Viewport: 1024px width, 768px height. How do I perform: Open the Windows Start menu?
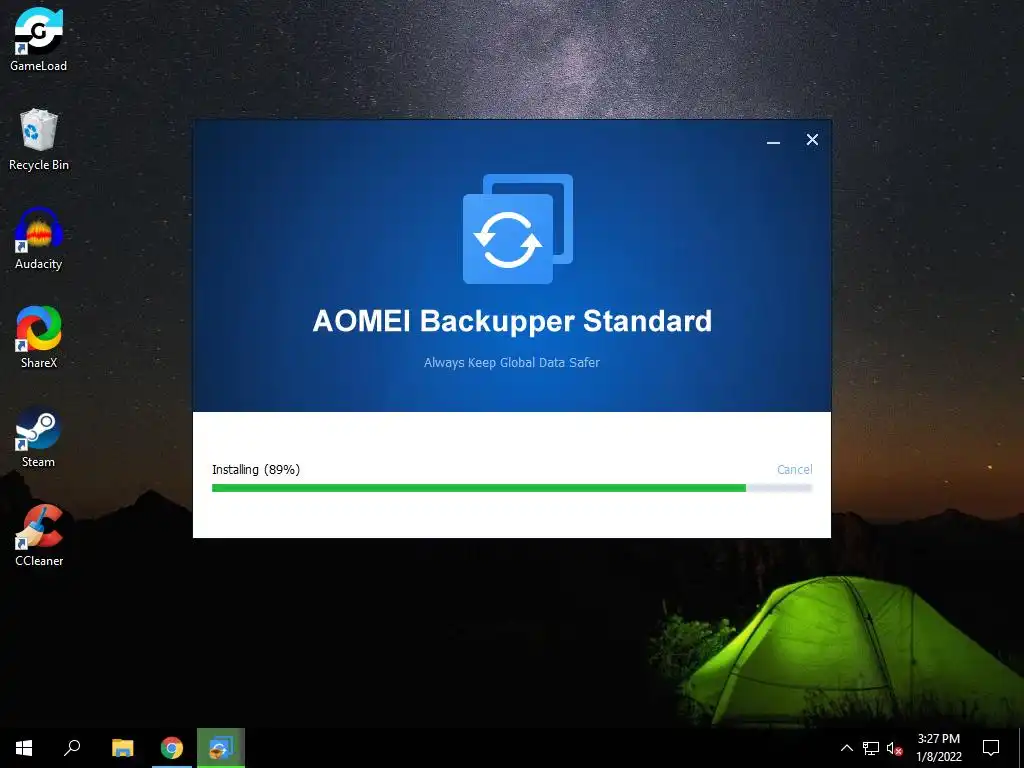tap(24, 748)
